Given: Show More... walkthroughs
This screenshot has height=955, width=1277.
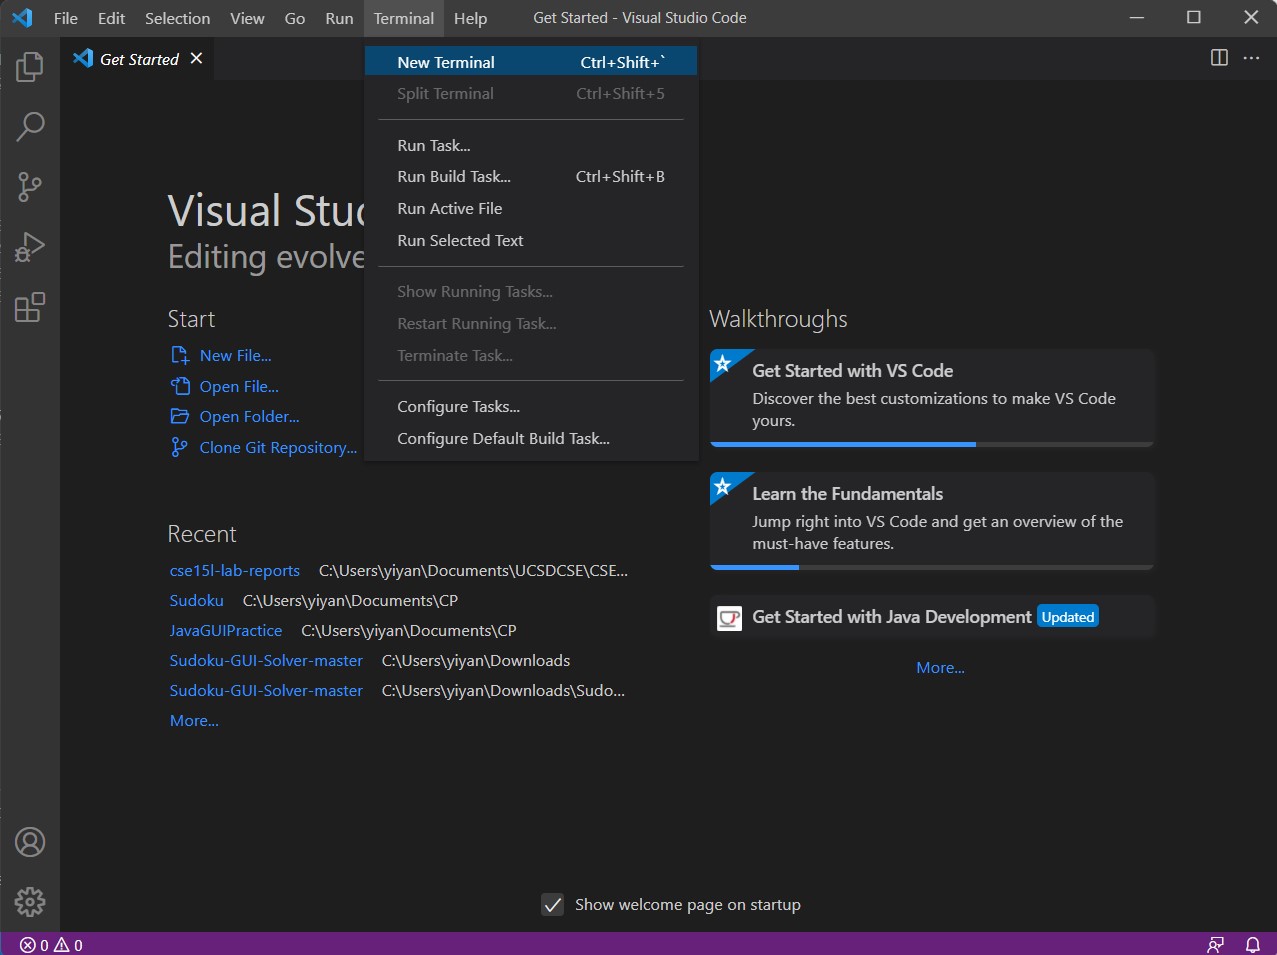Looking at the screenshot, I should (940, 668).
